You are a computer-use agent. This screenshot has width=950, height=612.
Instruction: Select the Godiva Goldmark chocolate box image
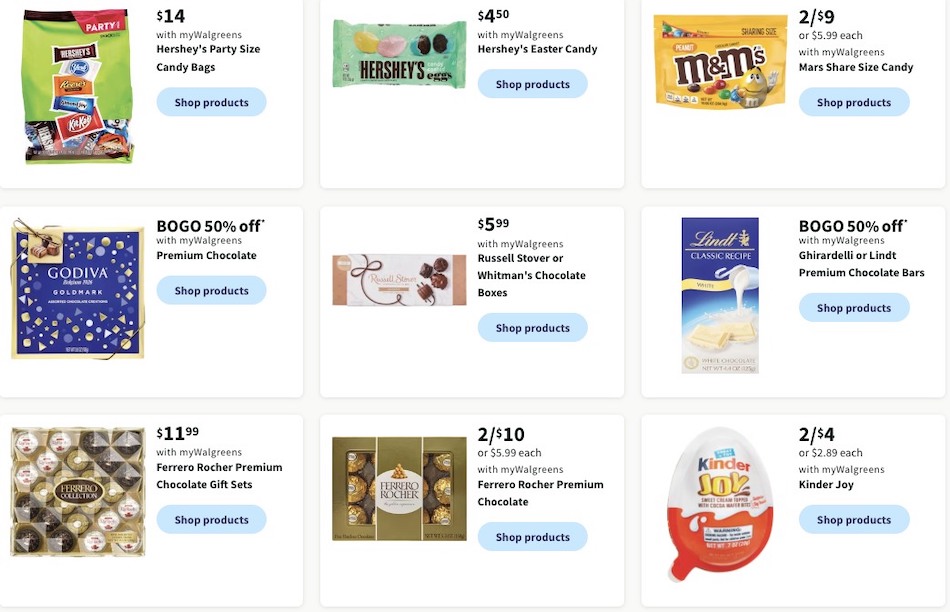[x=76, y=288]
